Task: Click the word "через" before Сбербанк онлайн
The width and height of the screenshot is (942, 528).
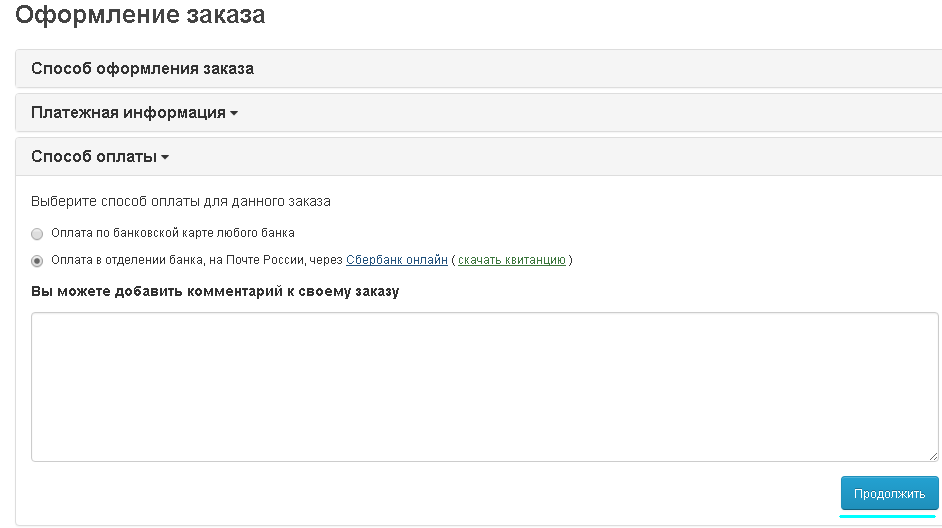Action: tap(326, 260)
